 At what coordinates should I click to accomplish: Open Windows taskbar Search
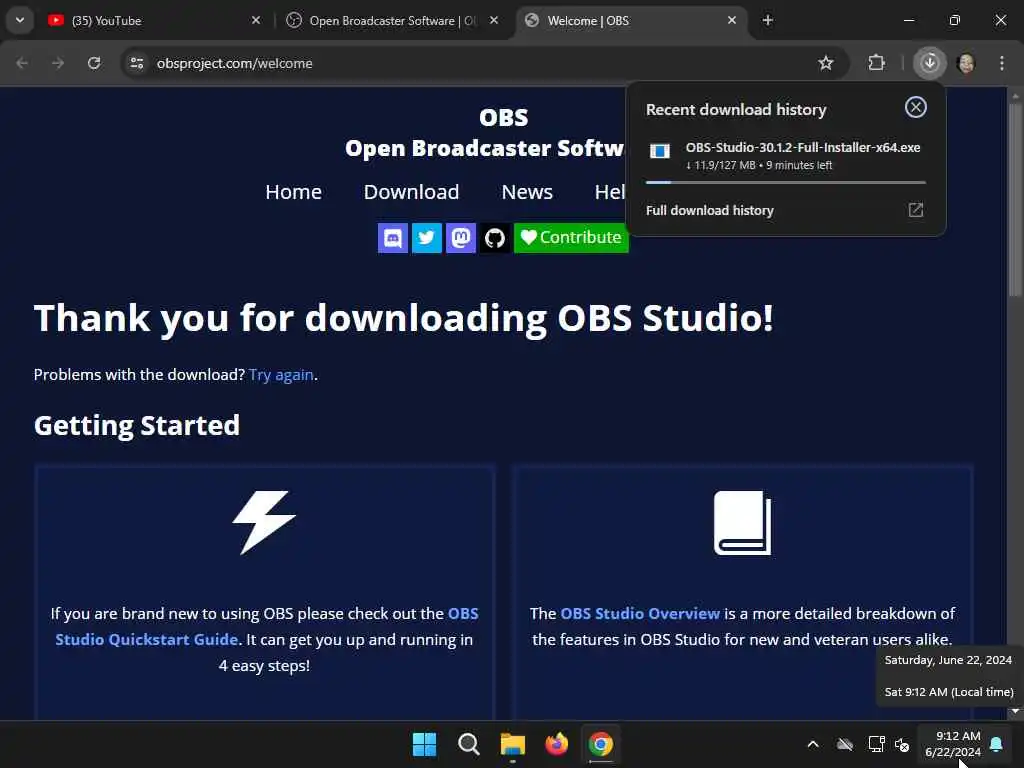pyautogui.click(x=468, y=744)
